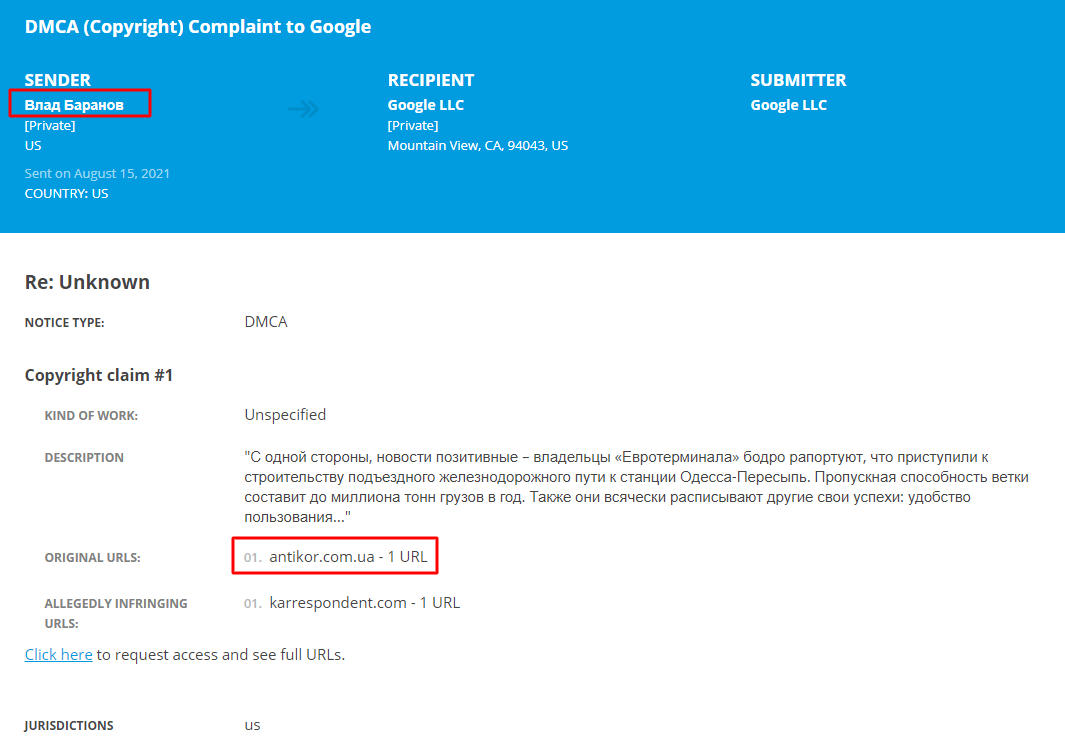Click the [Private] text under sender
Screen dimensions: 1065x755
coord(50,126)
